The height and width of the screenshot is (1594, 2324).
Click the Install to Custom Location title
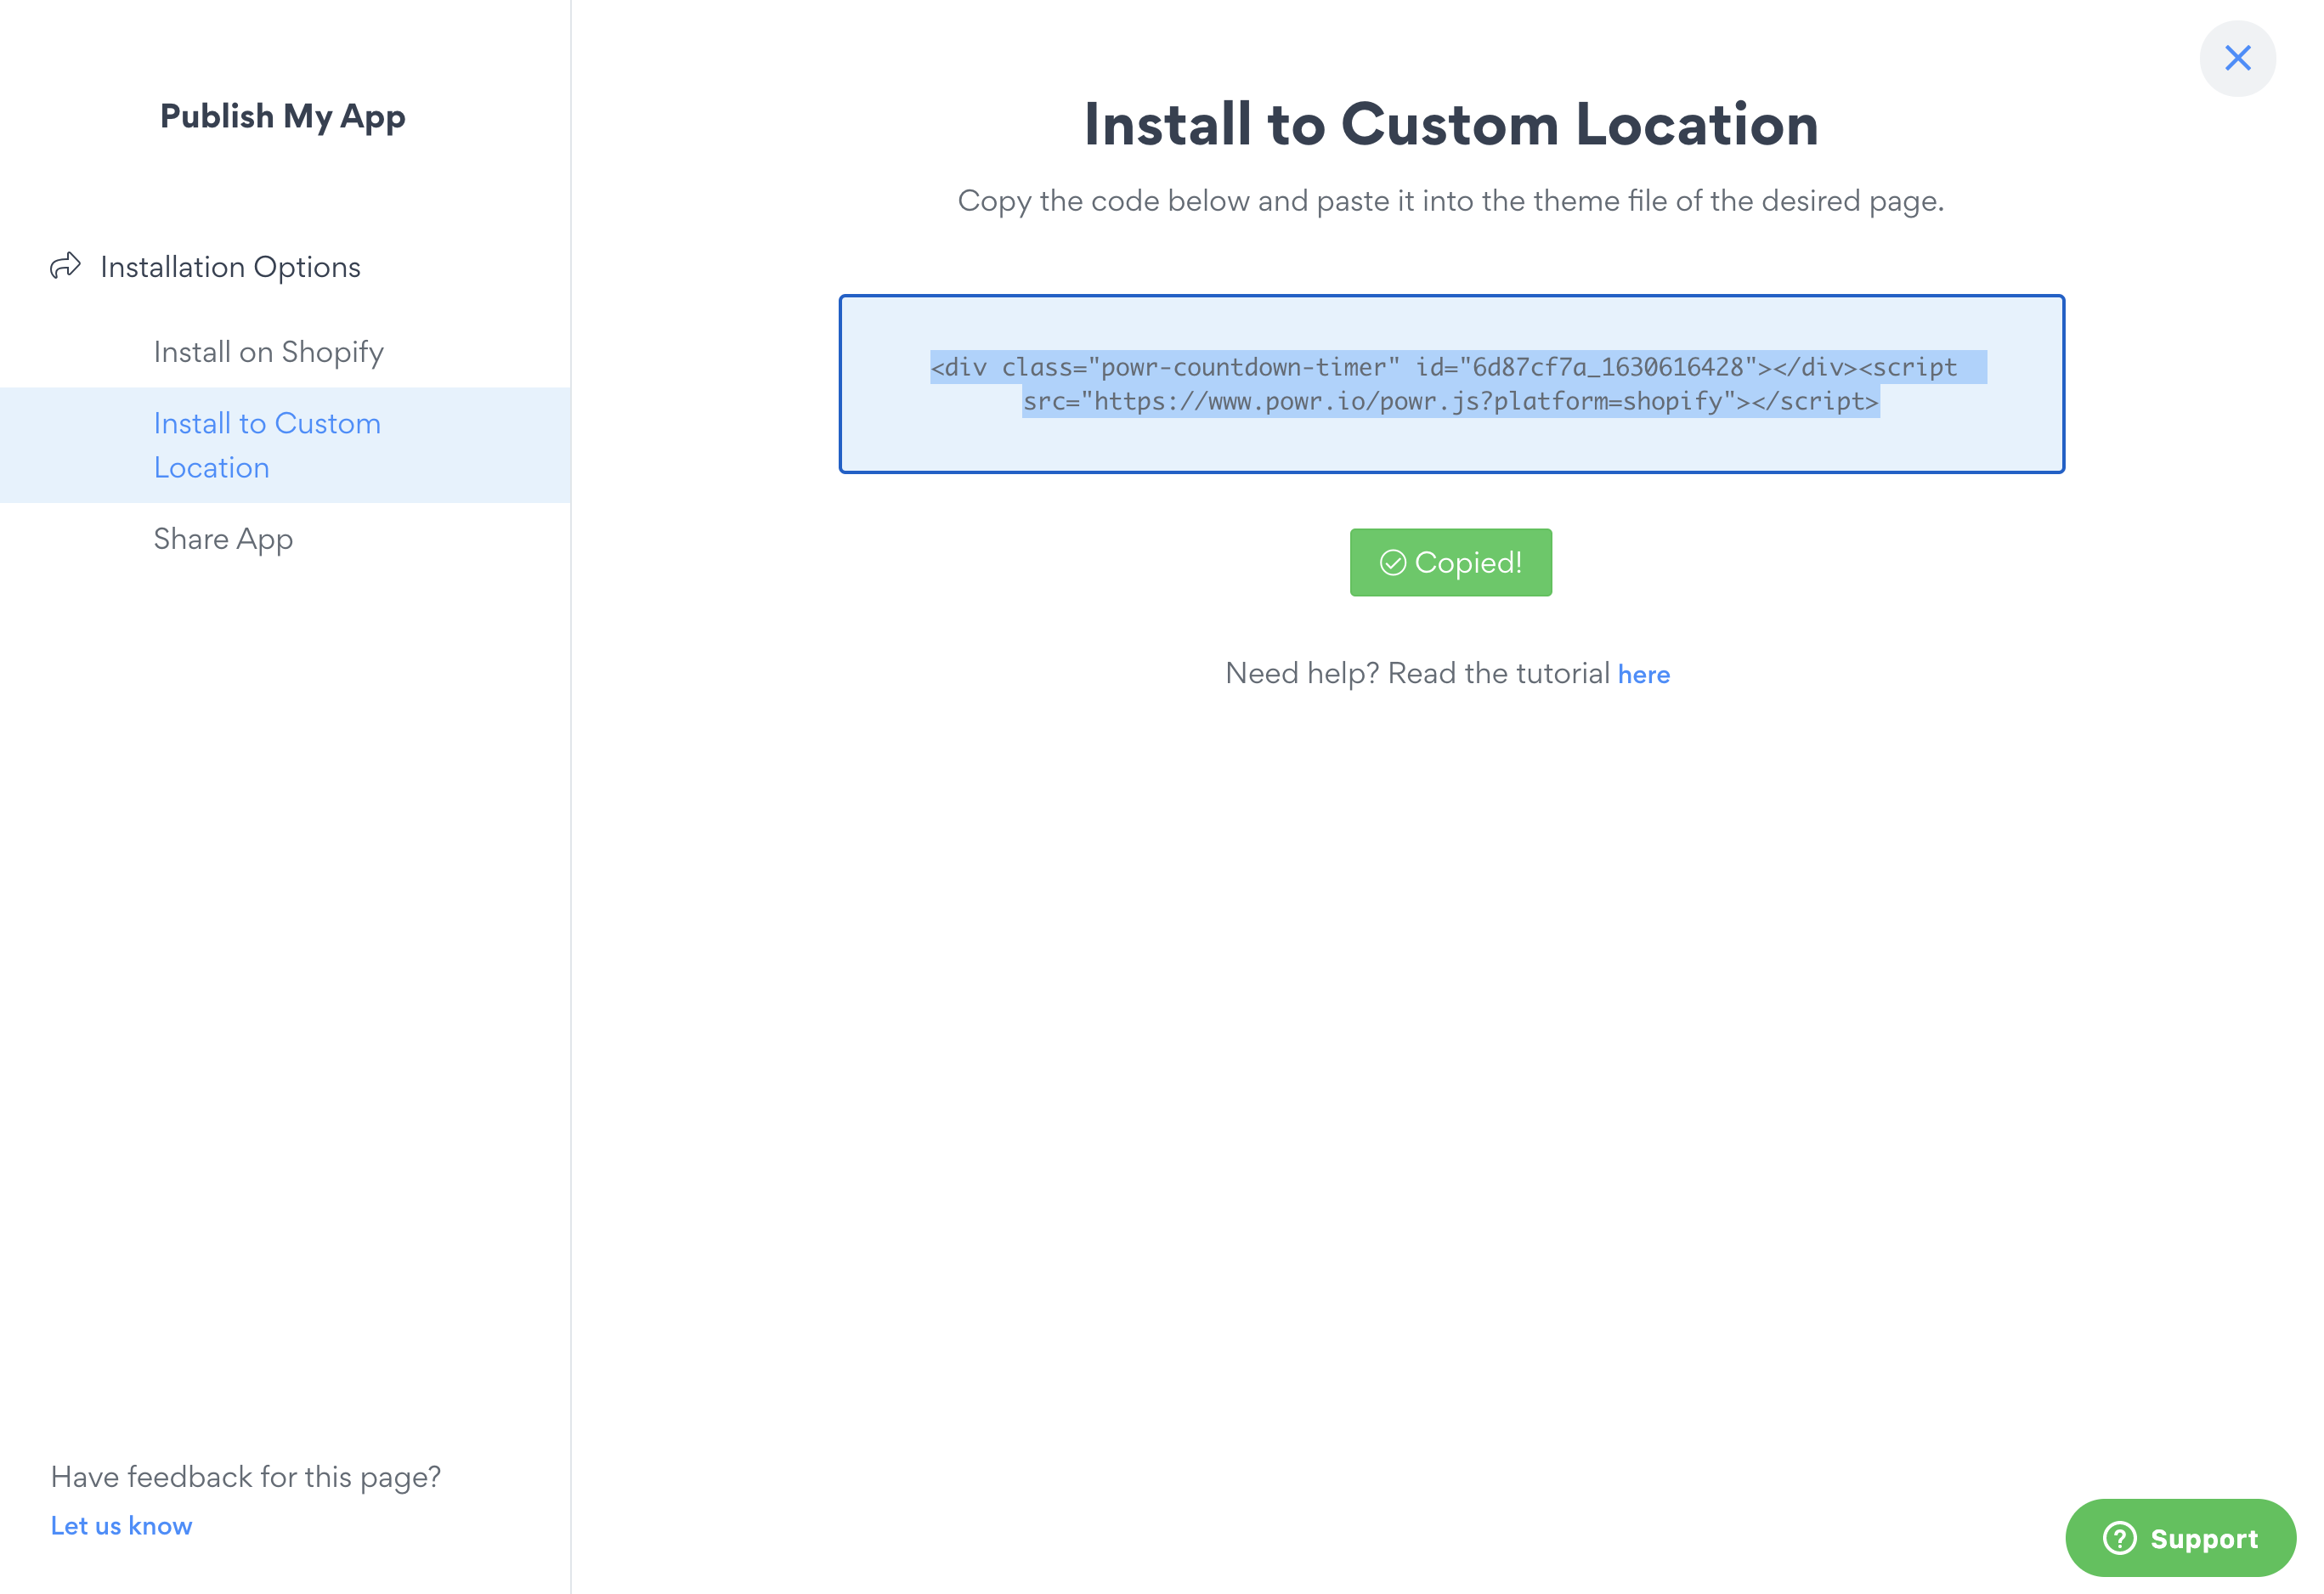(x=1451, y=125)
